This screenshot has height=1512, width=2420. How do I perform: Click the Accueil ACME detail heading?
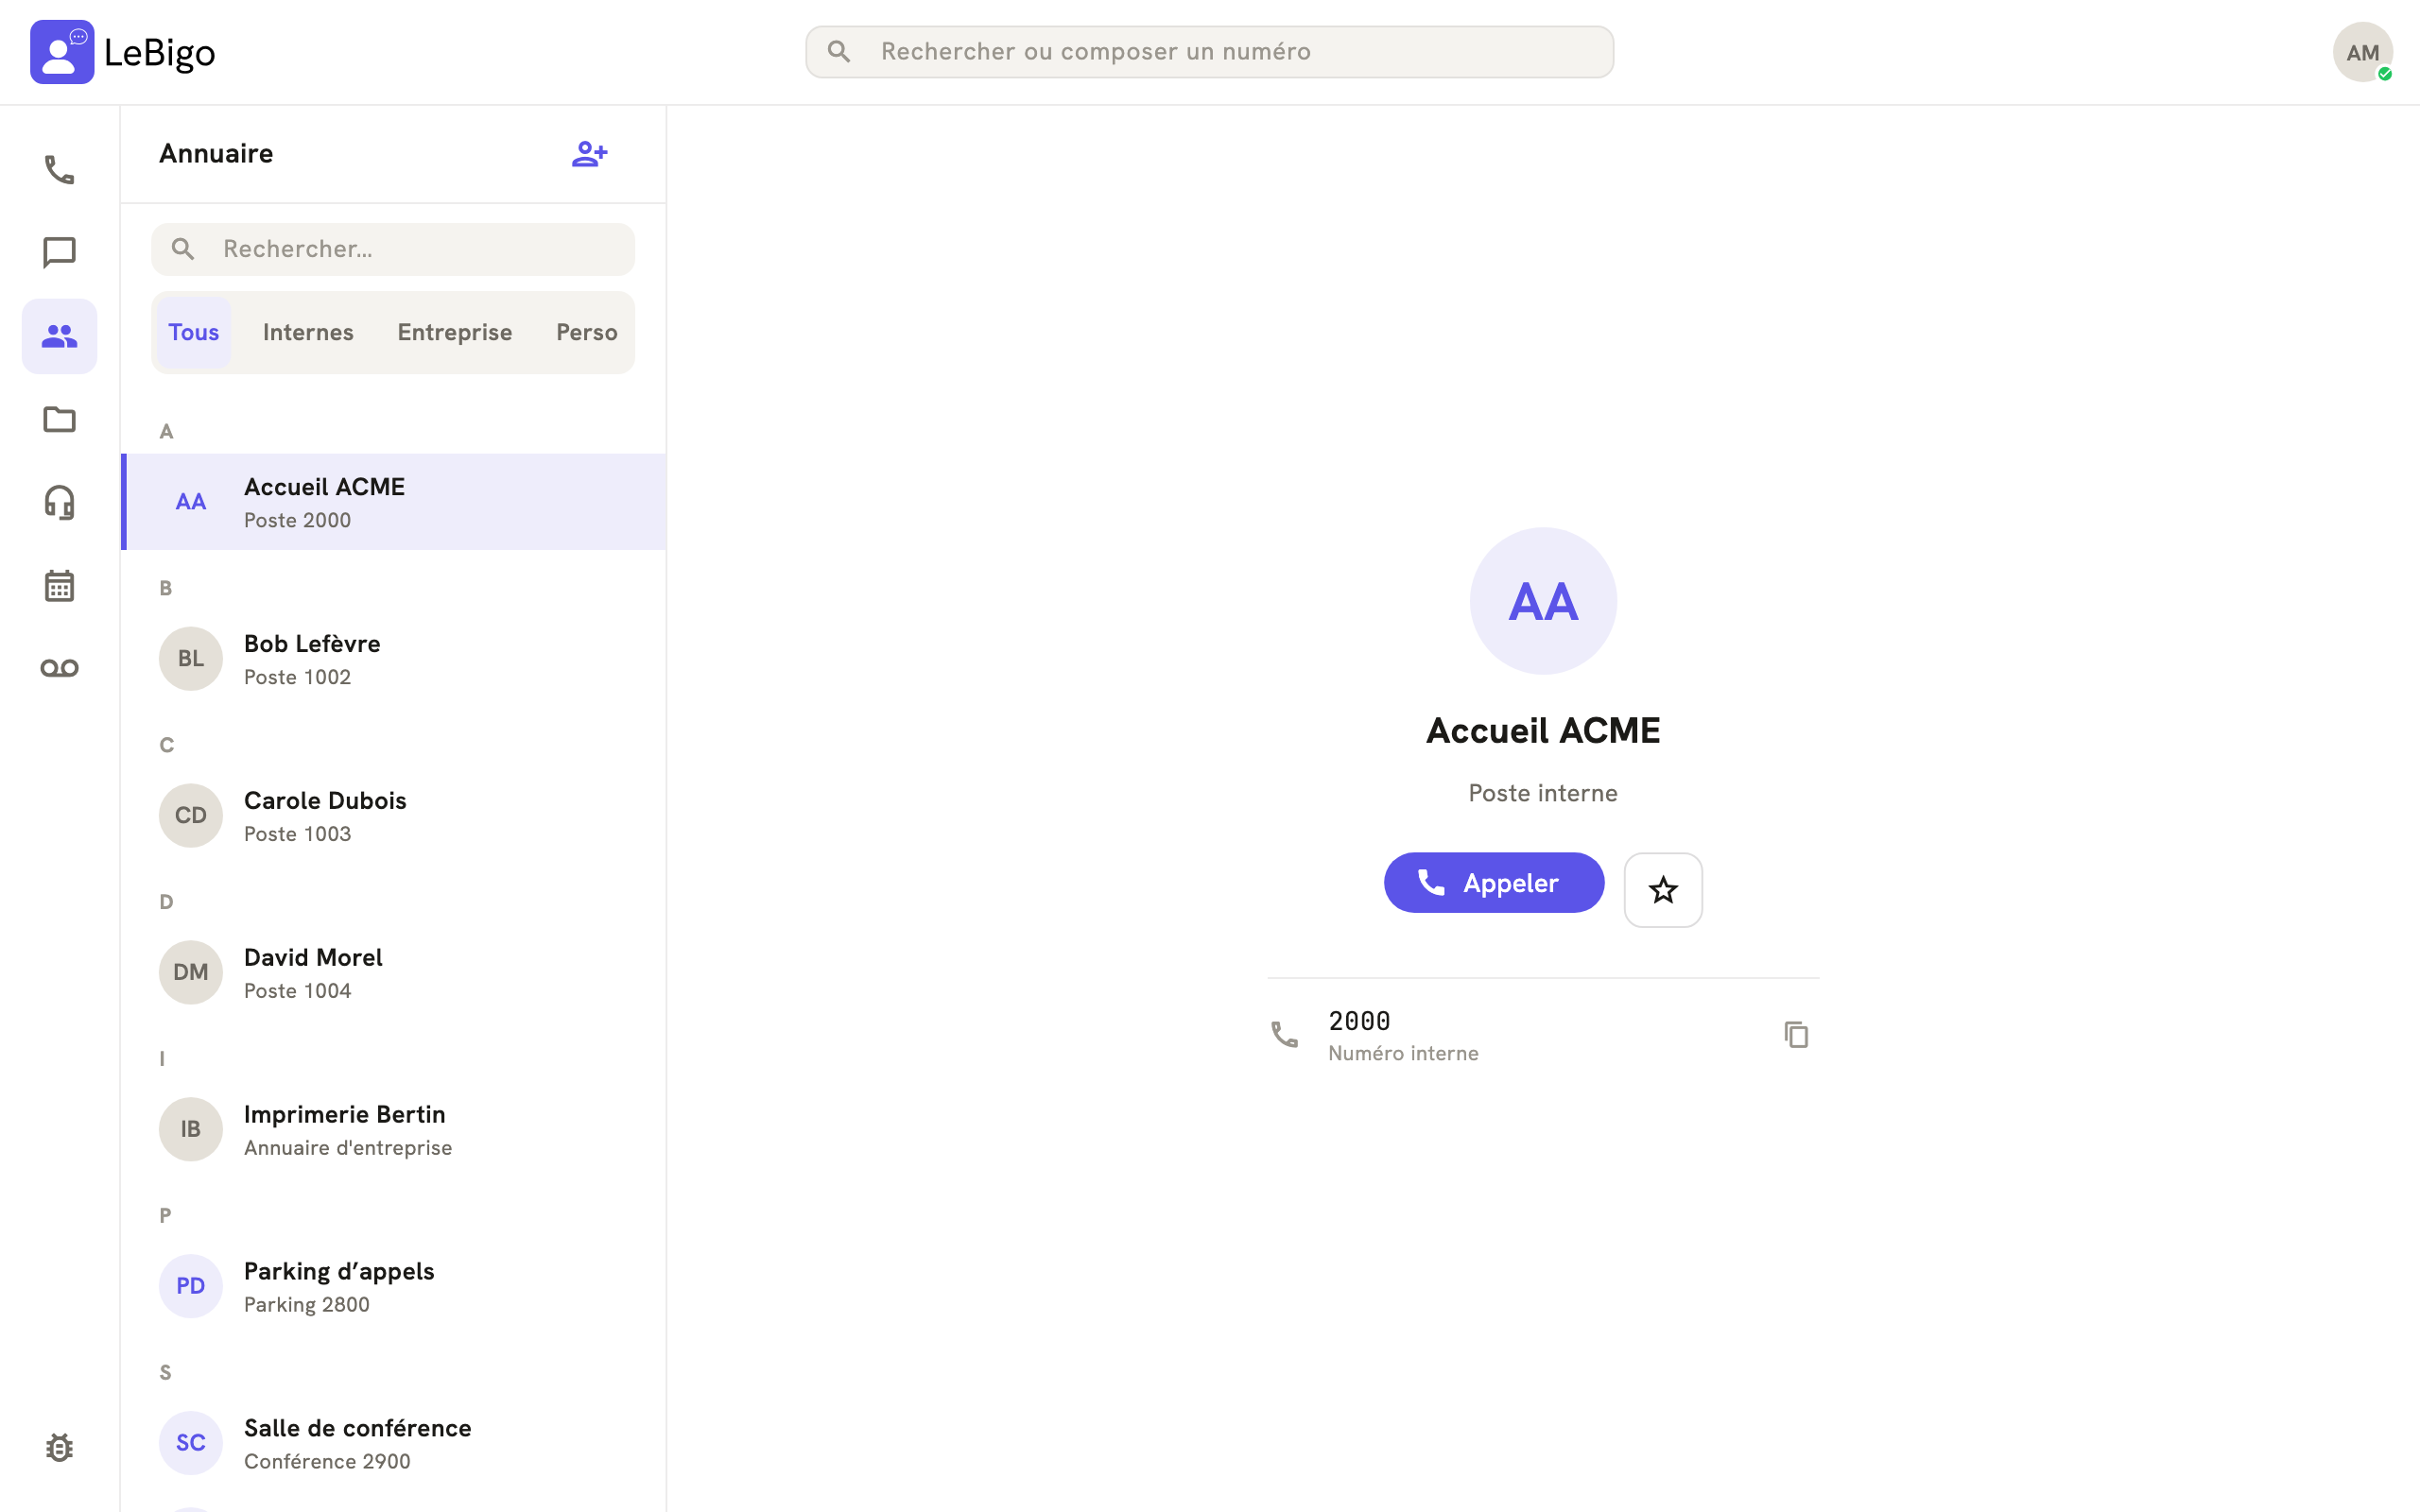coord(1543,731)
